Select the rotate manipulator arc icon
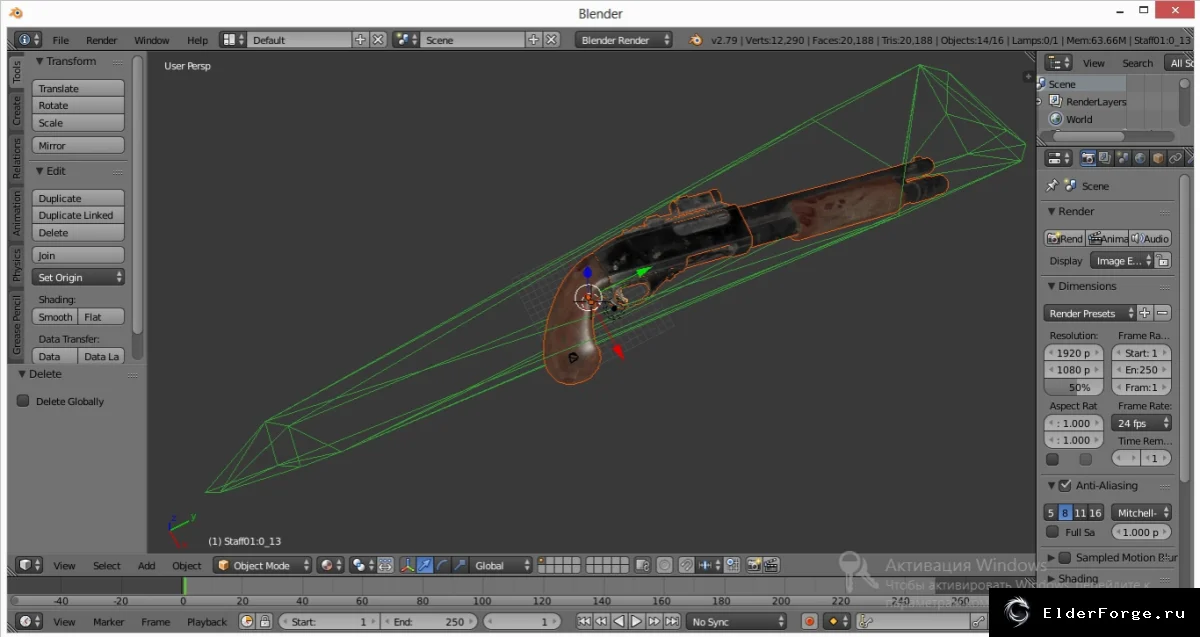This screenshot has height=637, width=1200. pyautogui.click(x=441, y=565)
